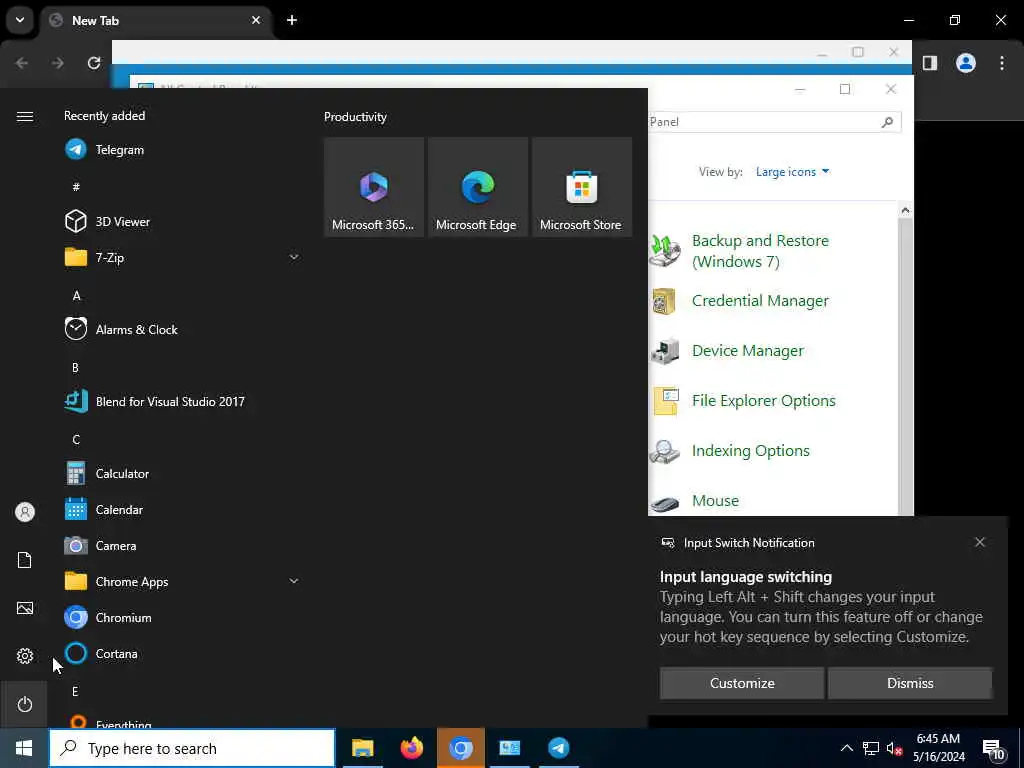Open File Explorer from the taskbar

click(x=362, y=748)
